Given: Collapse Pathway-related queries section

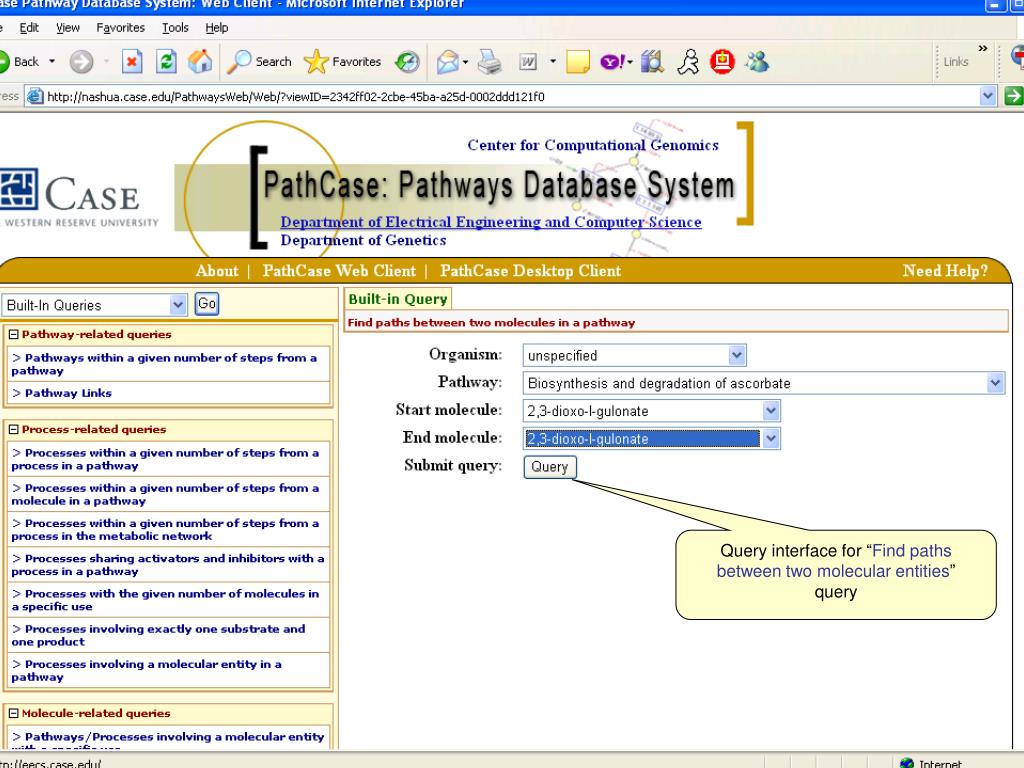Looking at the screenshot, I should tap(13, 334).
